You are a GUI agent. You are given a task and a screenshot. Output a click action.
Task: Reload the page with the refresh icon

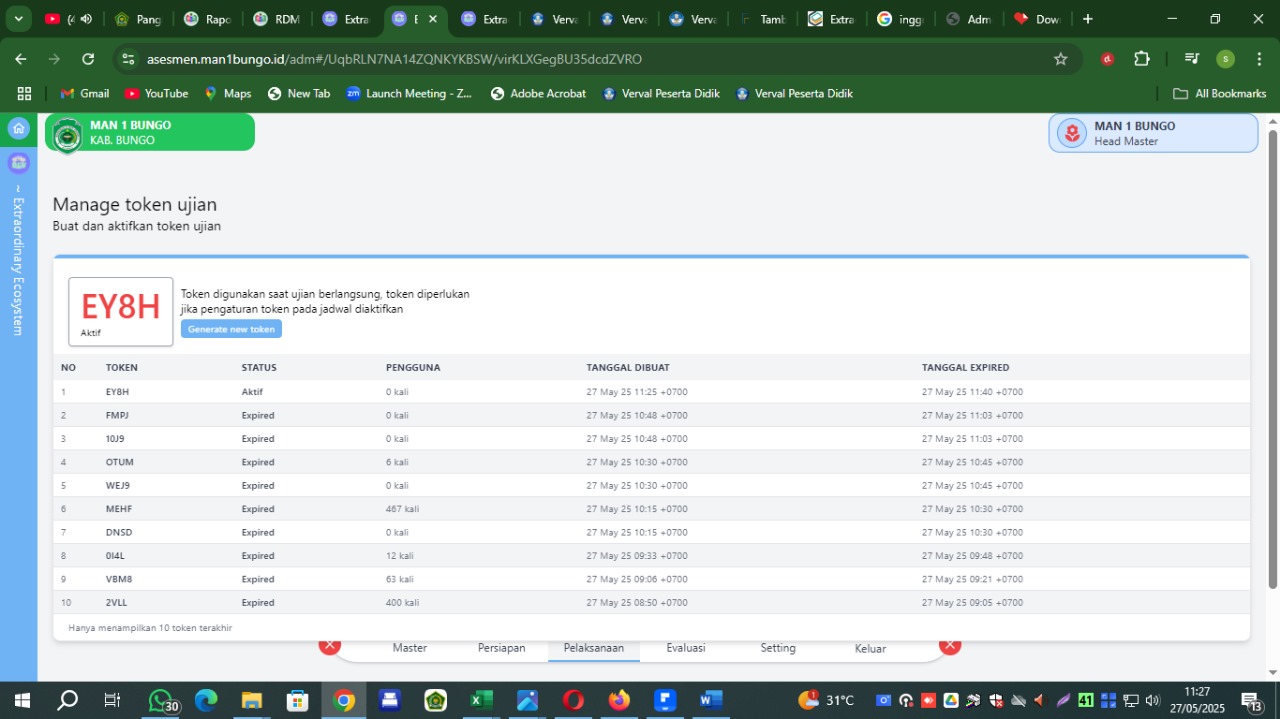[88, 59]
